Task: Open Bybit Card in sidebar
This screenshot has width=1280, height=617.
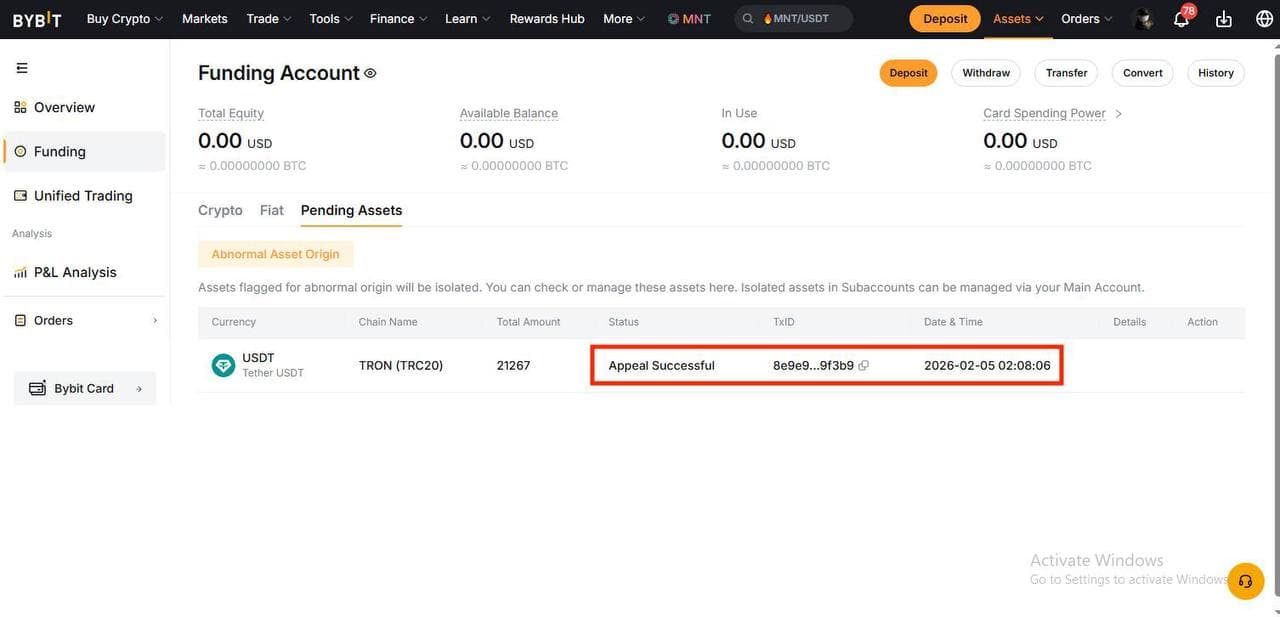Action: tap(85, 388)
